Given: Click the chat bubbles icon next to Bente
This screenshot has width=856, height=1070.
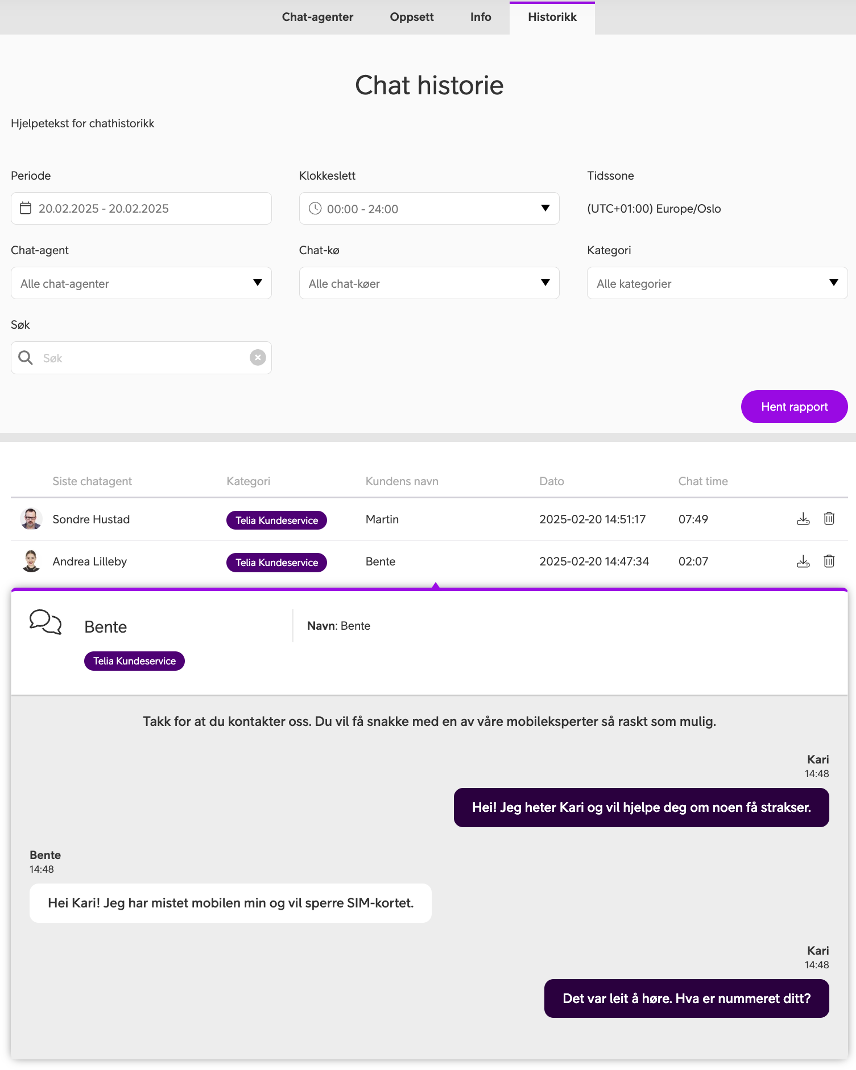Looking at the screenshot, I should click(46, 622).
